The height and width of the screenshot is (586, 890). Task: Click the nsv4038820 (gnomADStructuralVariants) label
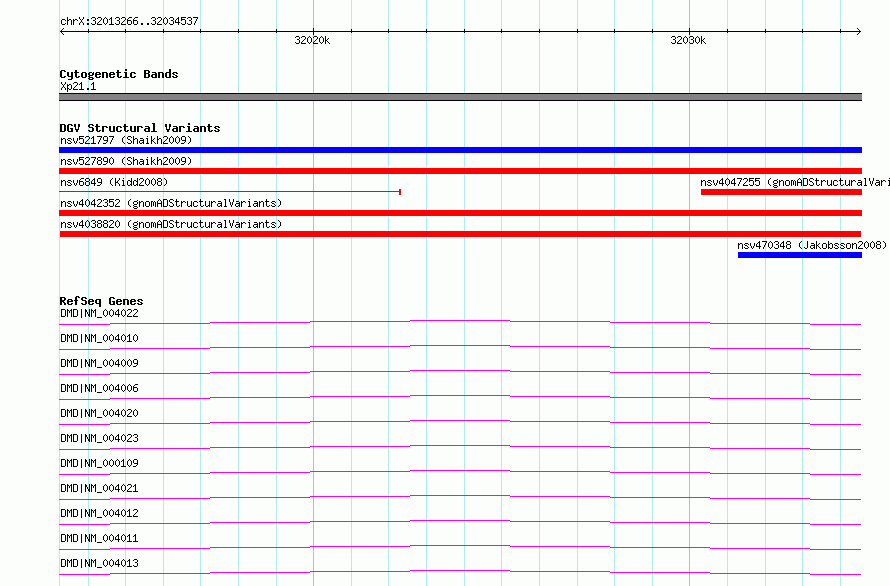pos(171,224)
